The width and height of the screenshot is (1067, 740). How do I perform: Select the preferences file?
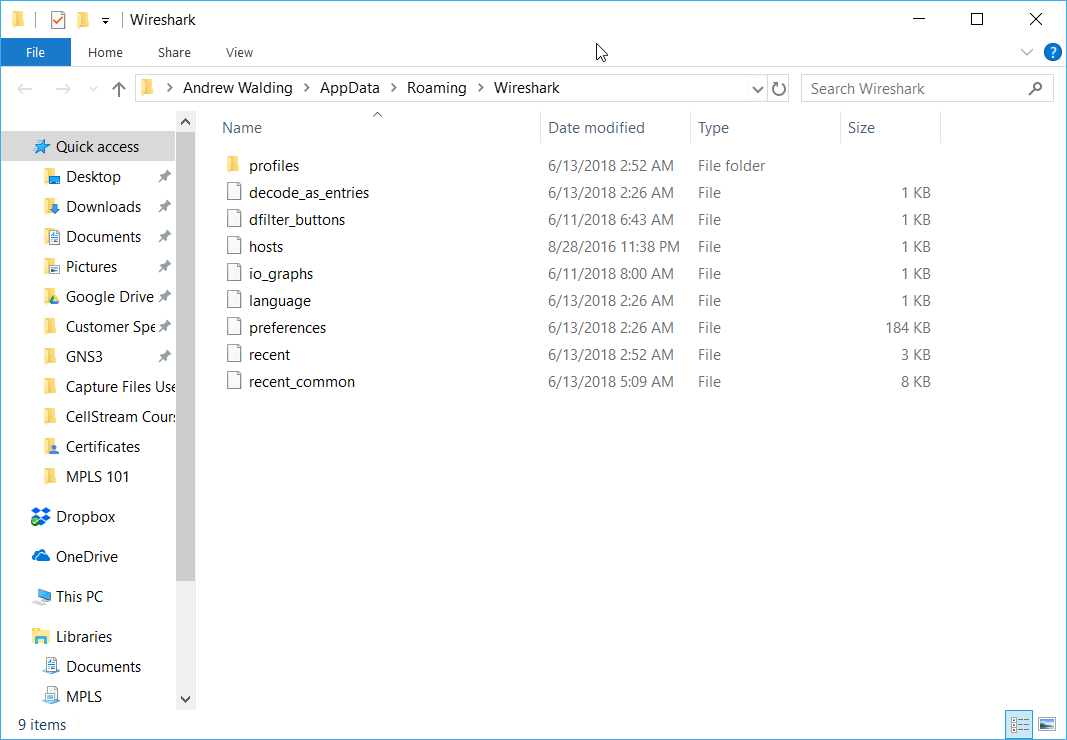(287, 328)
